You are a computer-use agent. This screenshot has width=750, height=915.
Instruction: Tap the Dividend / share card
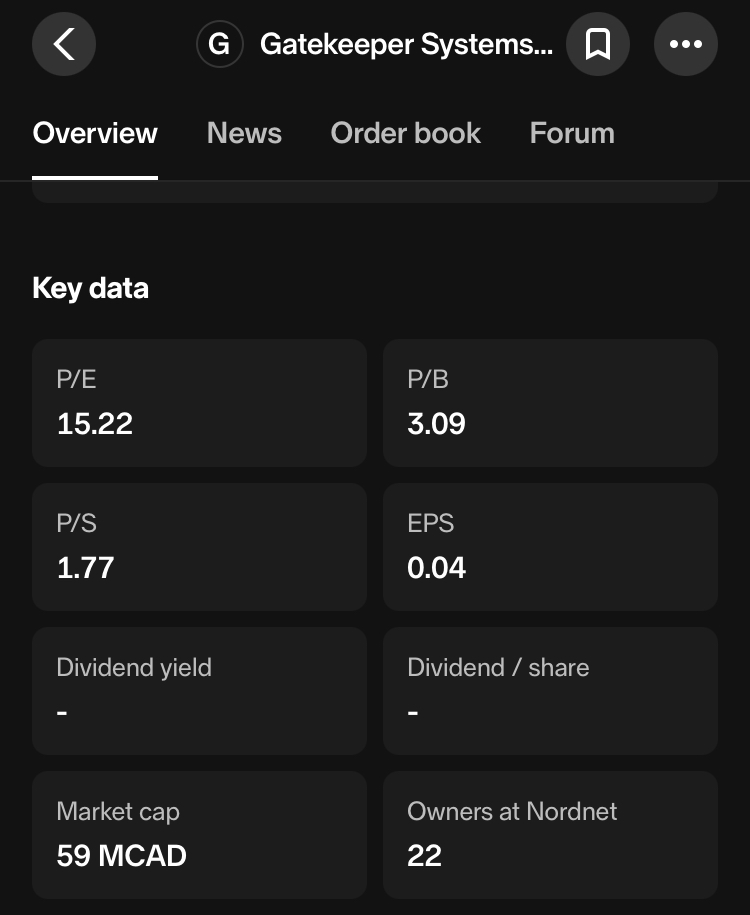pyautogui.click(x=550, y=691)
